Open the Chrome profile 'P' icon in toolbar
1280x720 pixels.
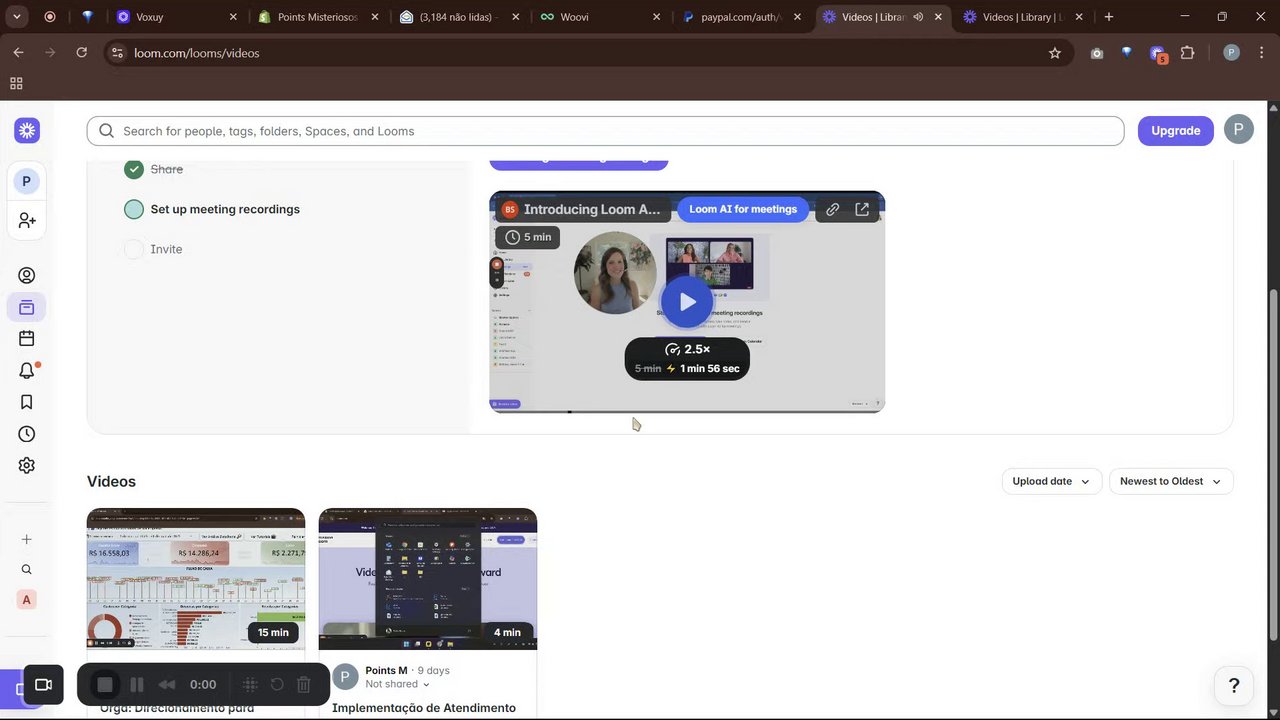pyautogui.click(x=1232, y=53)
